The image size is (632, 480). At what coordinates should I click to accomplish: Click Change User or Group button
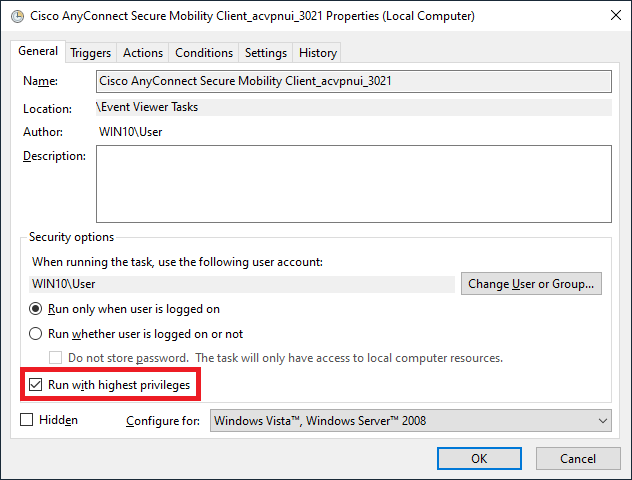[531, 284]
